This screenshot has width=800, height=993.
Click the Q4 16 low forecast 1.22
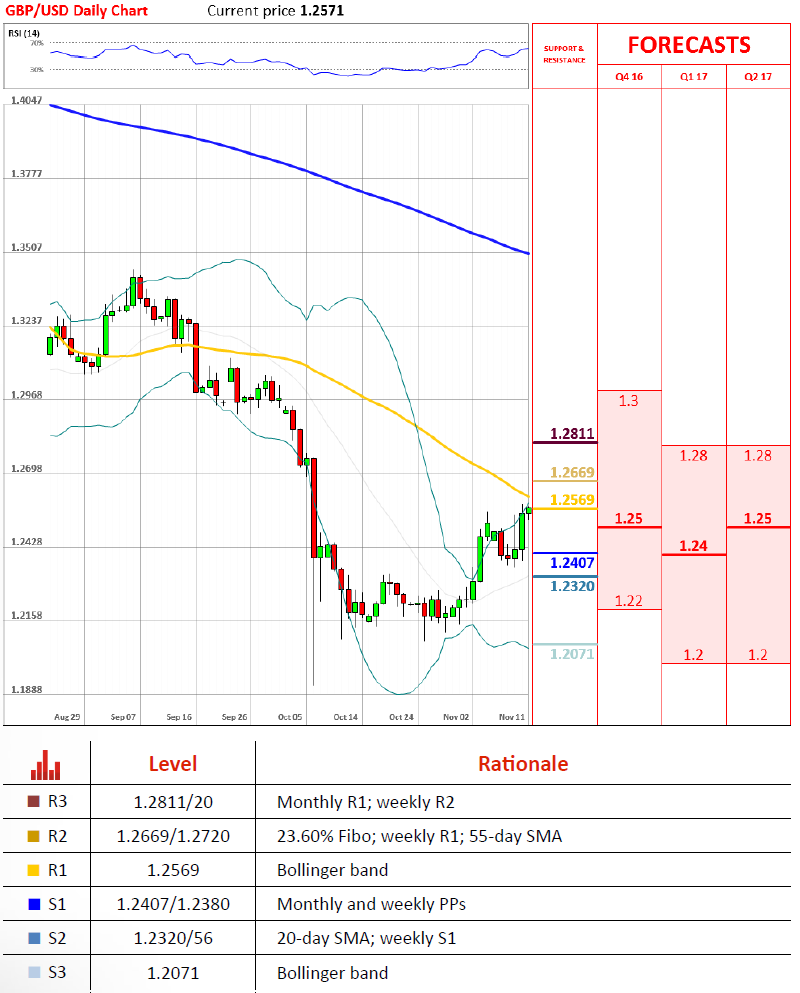click(x=628, y=601)
